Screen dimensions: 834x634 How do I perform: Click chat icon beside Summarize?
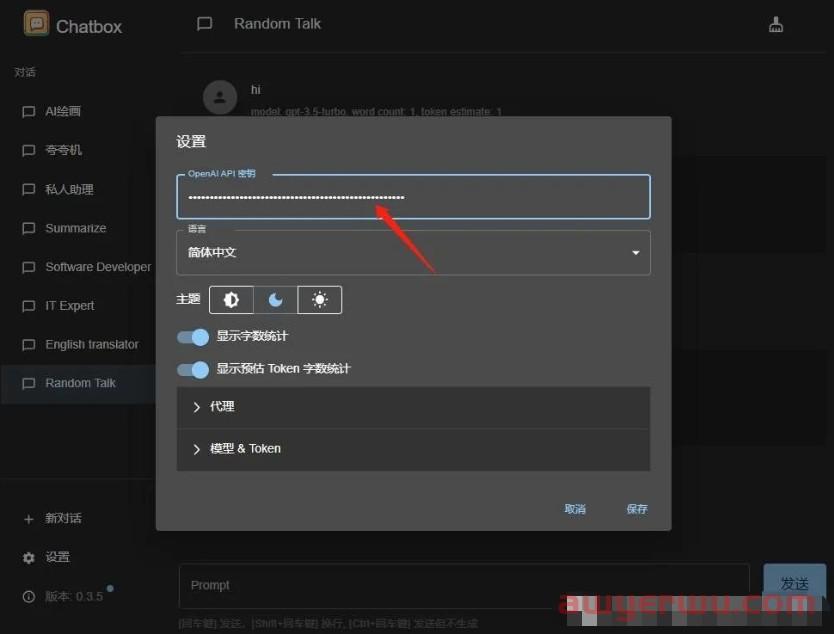pyautogui.click(x=28, y=228)
